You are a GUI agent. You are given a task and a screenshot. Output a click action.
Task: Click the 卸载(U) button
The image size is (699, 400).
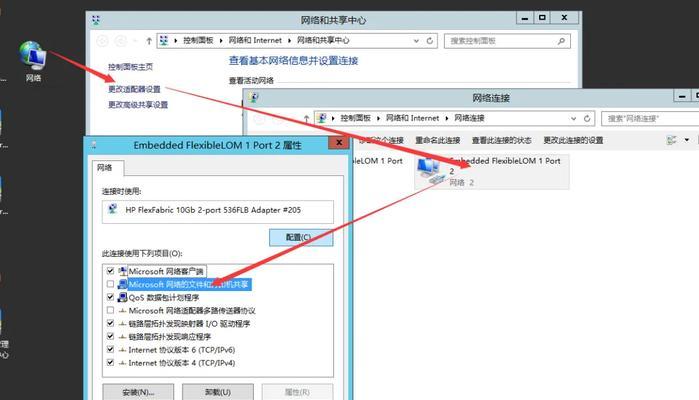tap(218, 392)
